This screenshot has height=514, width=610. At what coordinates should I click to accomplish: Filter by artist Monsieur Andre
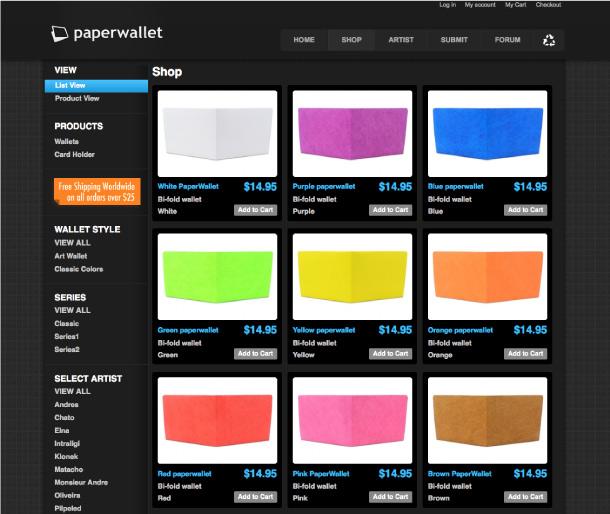(x=81, y=482)
